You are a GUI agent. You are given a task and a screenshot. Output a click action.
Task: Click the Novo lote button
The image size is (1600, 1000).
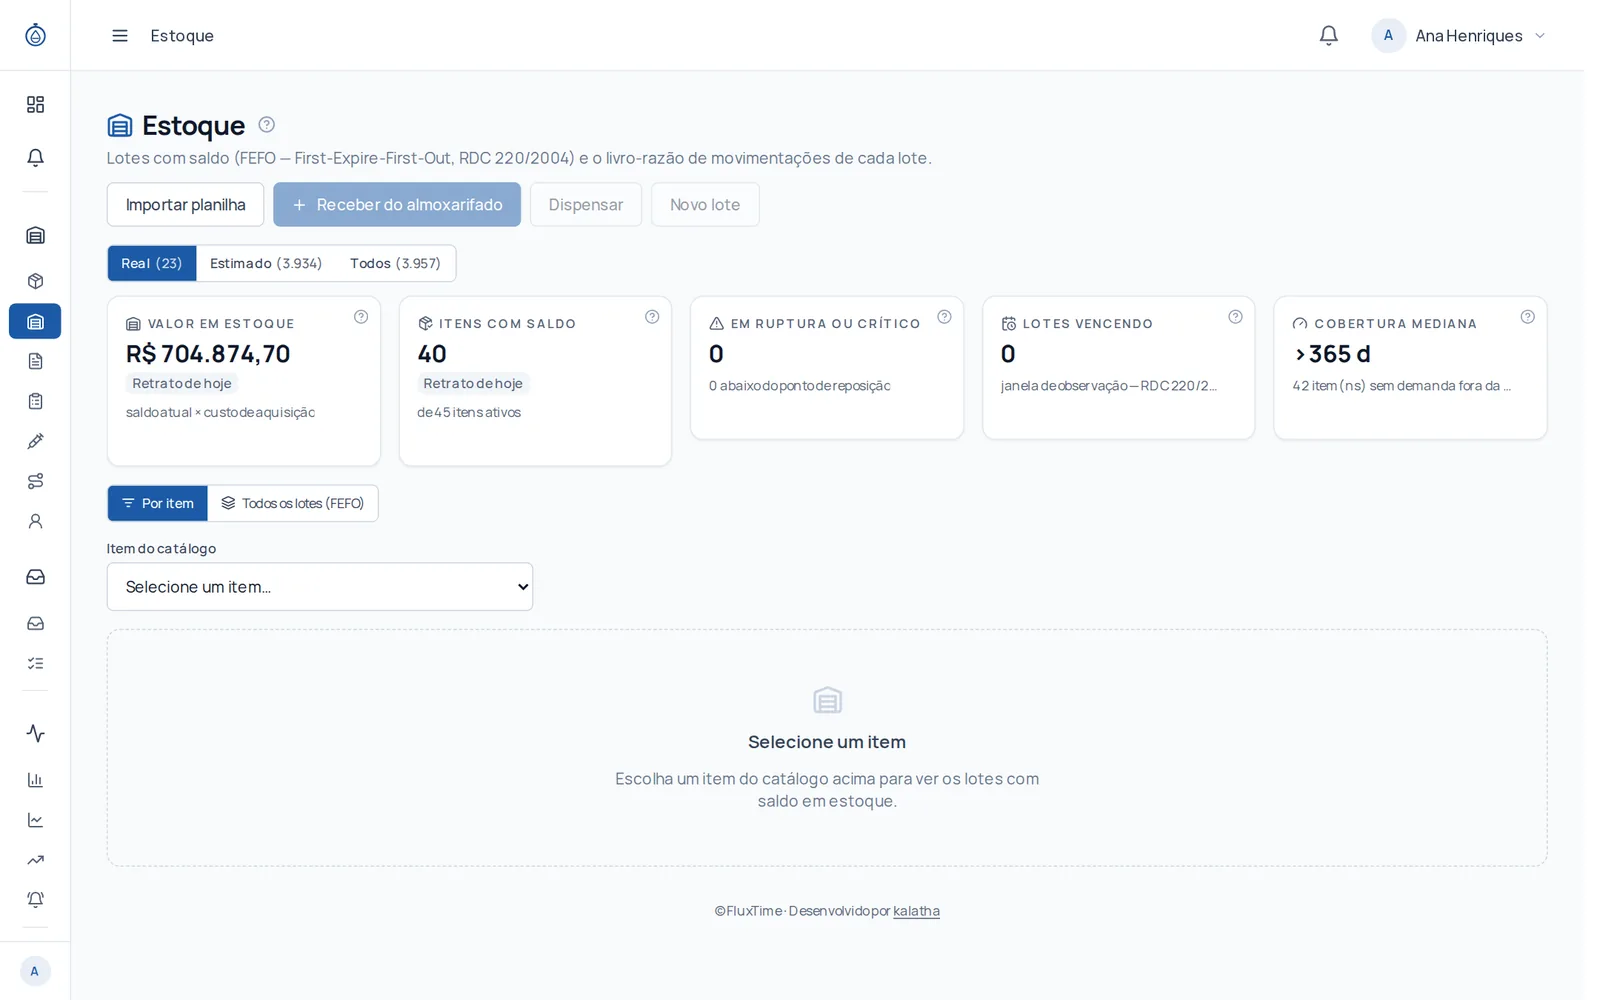click(x=705, y=205)
